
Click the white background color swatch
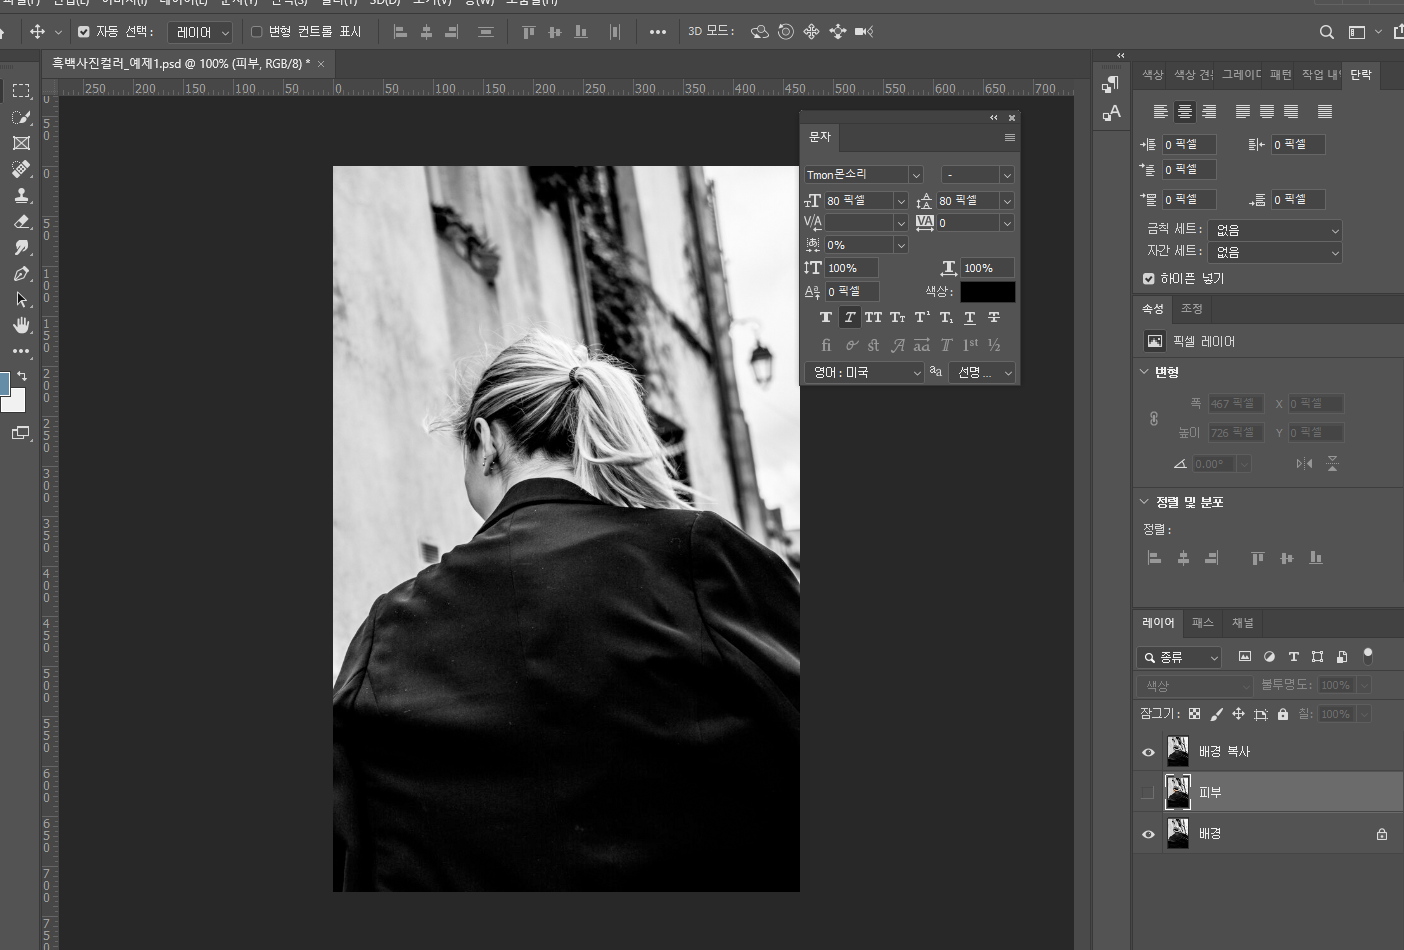14,401
